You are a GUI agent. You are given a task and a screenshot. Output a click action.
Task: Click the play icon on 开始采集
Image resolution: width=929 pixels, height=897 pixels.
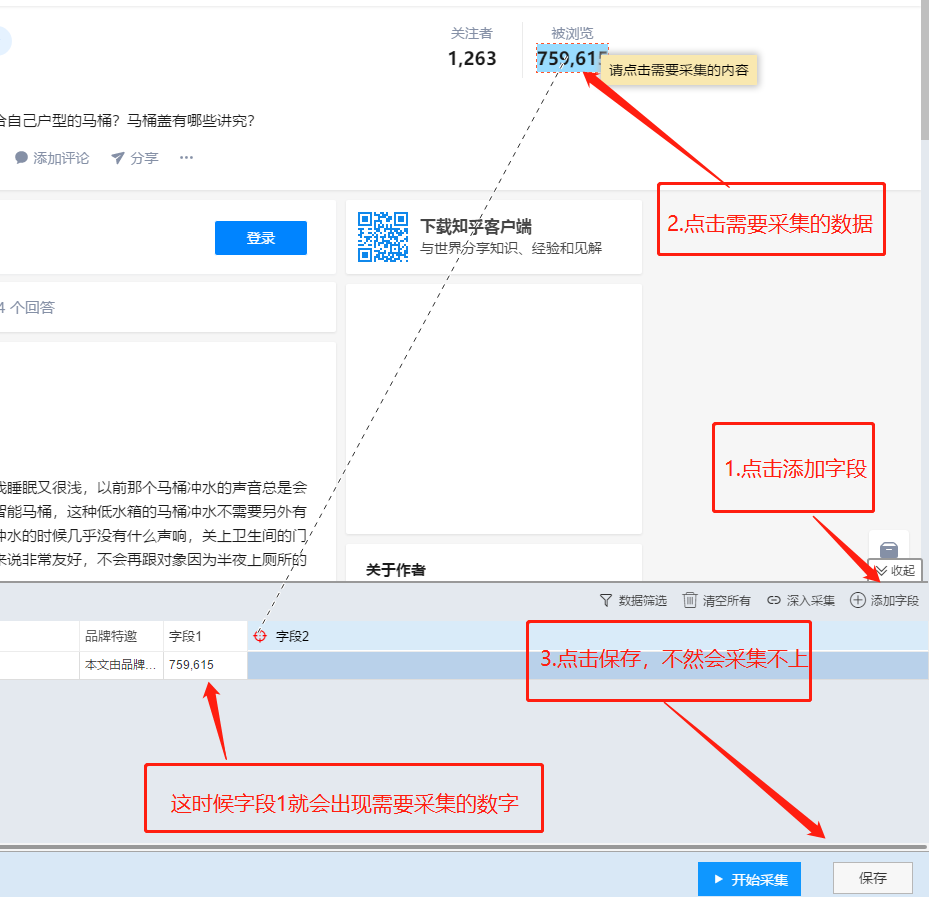coord(718,880)
